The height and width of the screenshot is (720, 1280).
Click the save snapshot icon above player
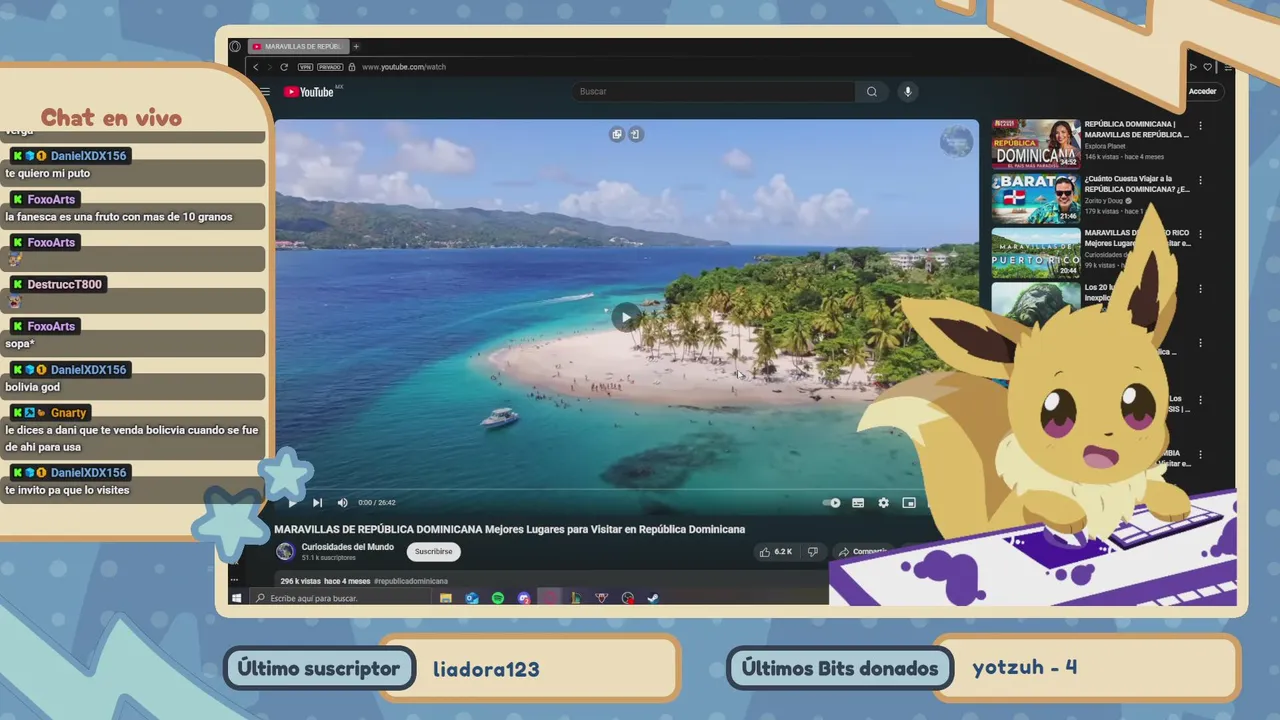[x=635, y=134]
